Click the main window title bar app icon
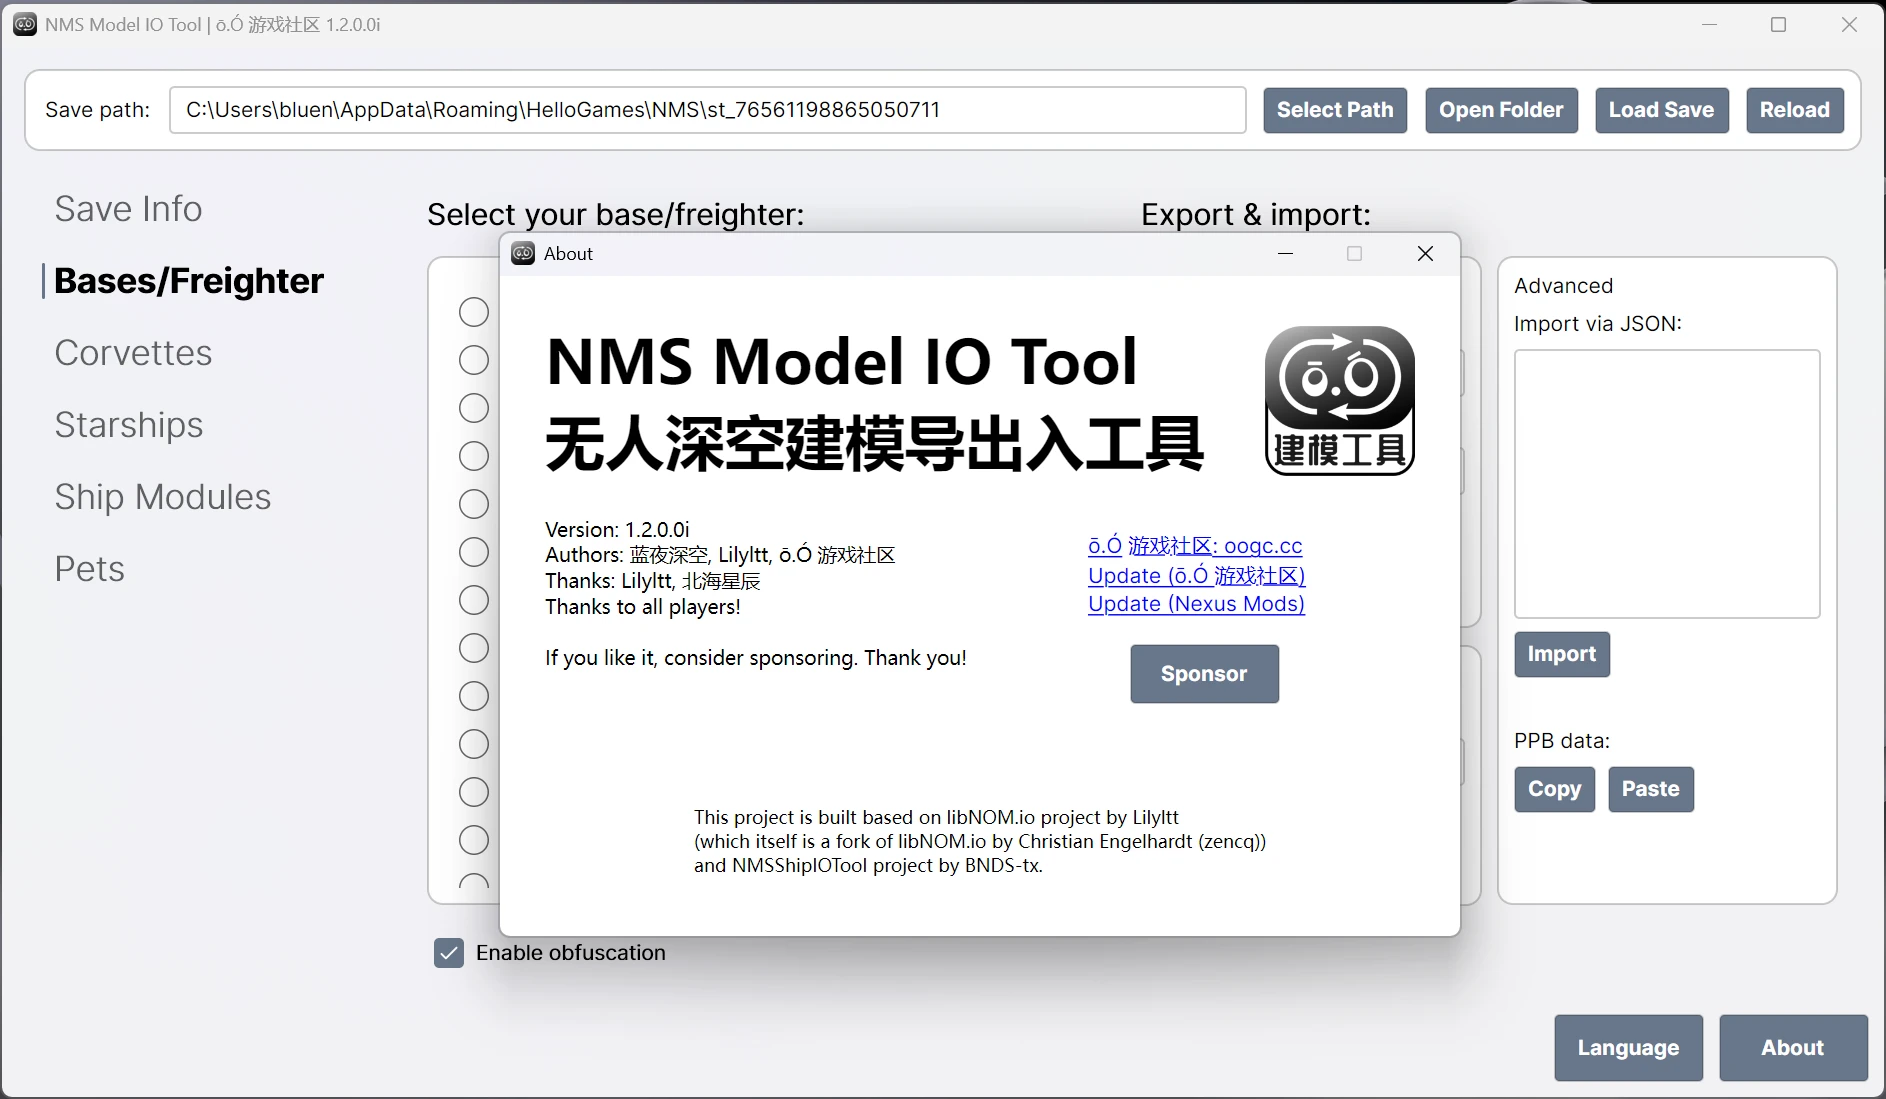 pos(25,25)
